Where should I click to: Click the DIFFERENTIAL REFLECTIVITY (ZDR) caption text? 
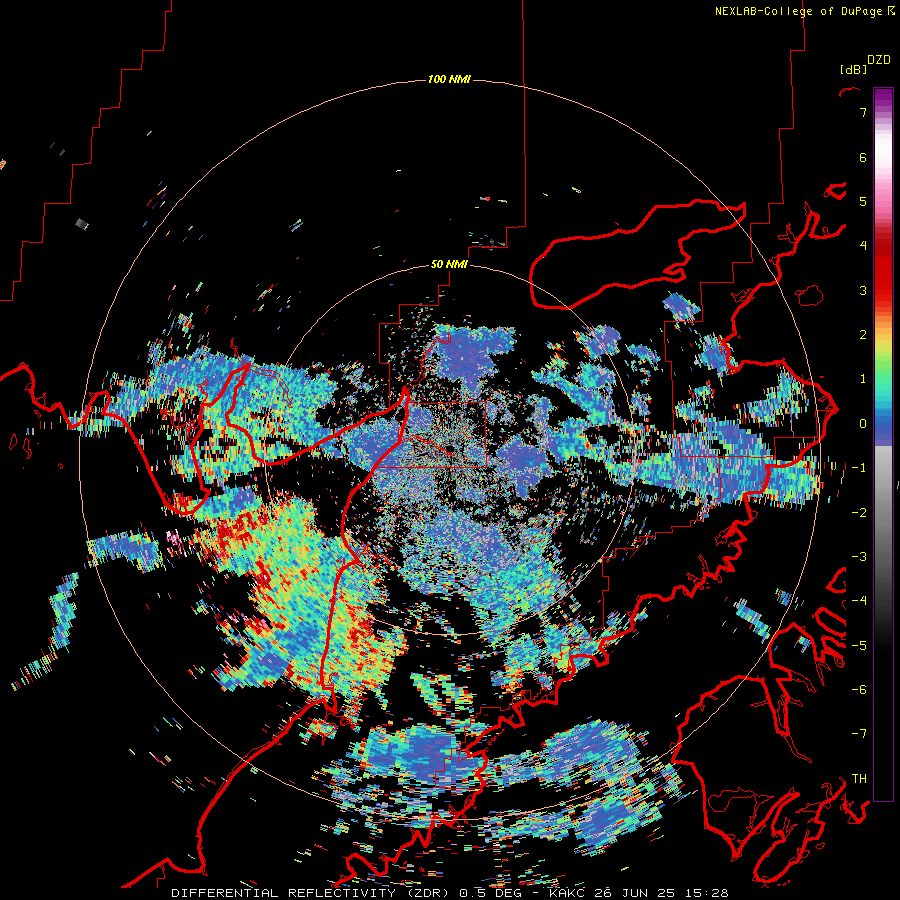tap(312, 893)
